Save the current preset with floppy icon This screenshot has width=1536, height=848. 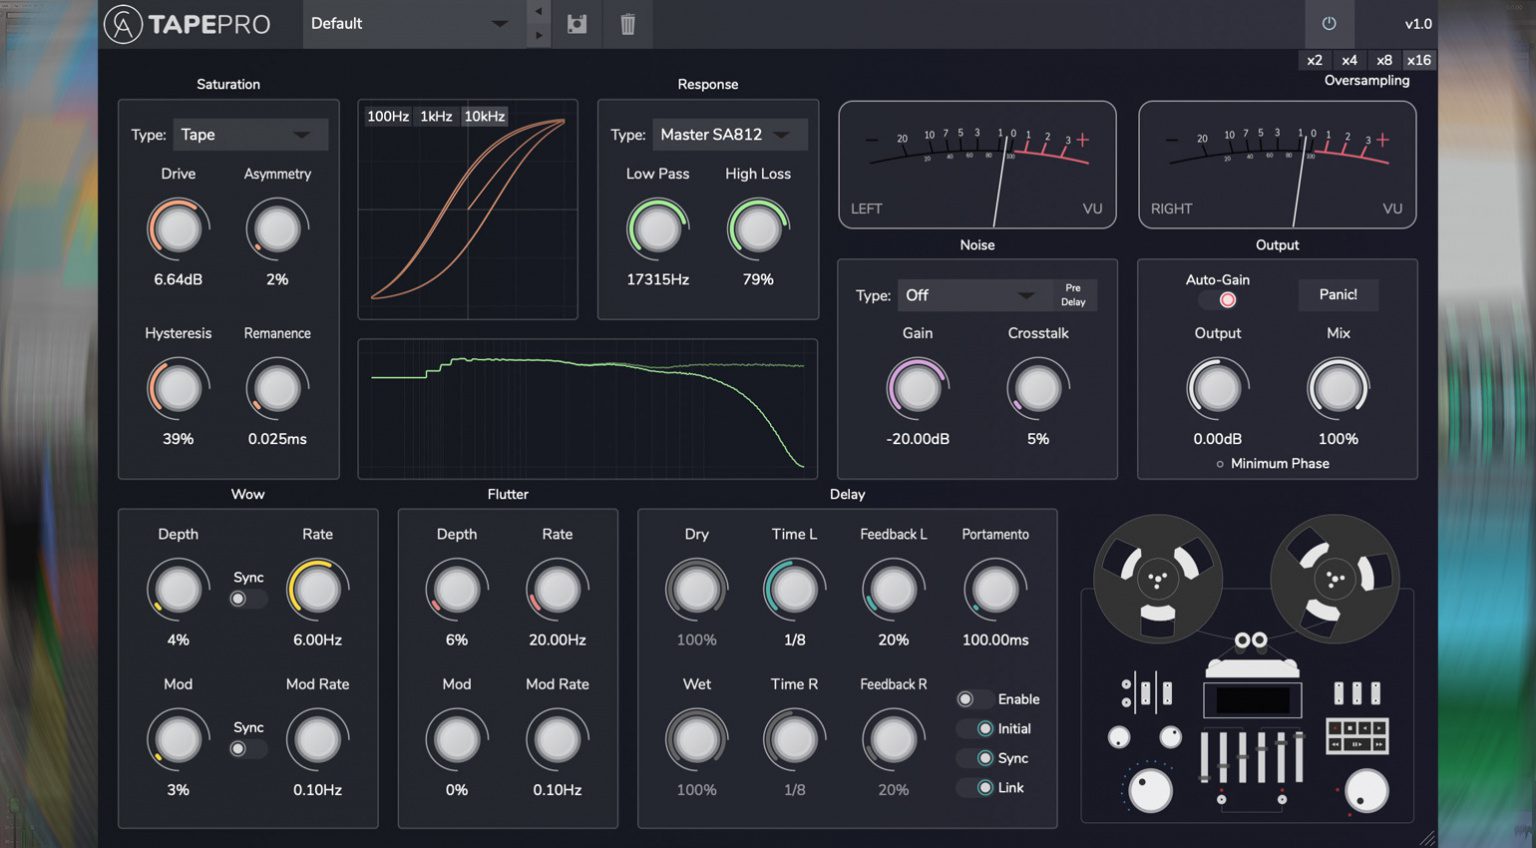577,24
